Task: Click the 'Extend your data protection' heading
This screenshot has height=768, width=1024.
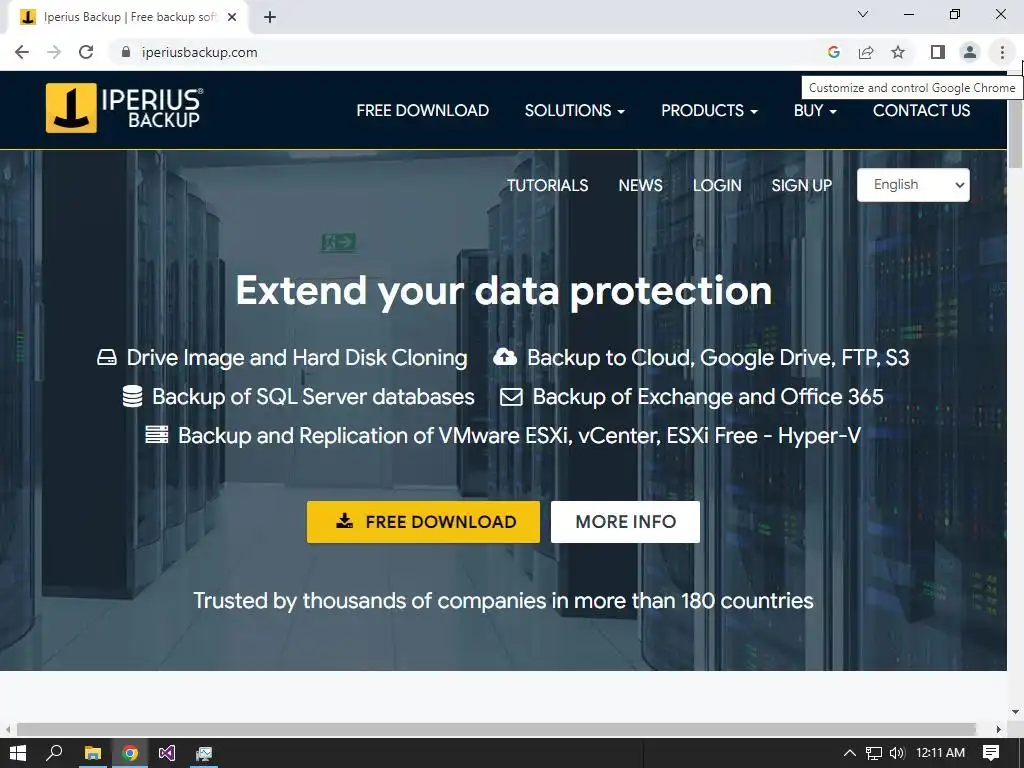Action: coord(504,291)
